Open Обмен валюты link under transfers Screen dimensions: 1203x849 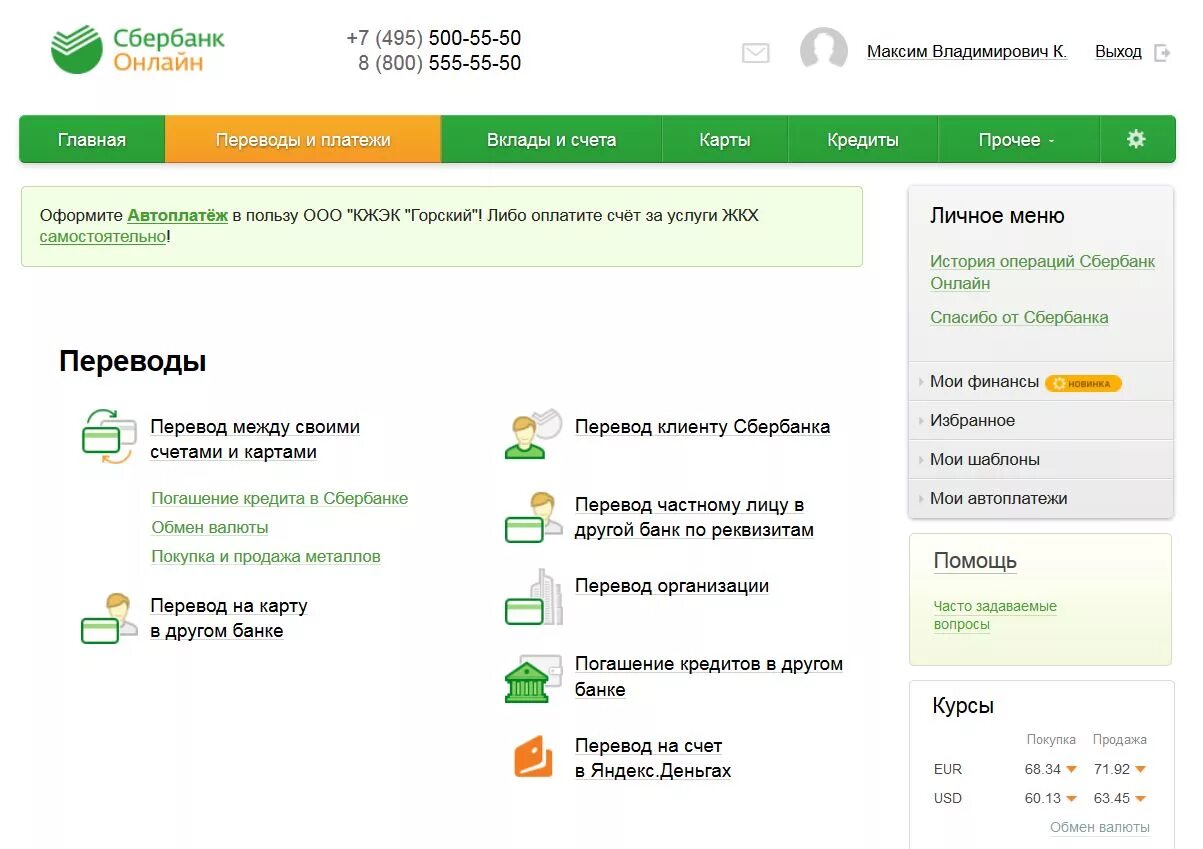coord(210,527)
